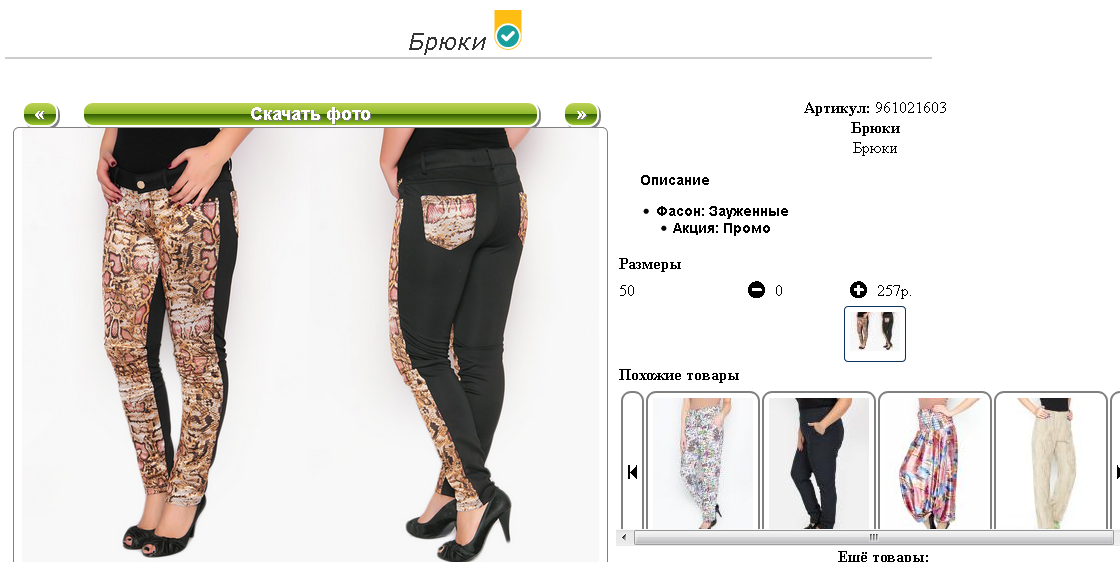Viewport: 1120px width, 562px height.
Task: Open the colorful harem pants similar item
Action: coord(934,463)
